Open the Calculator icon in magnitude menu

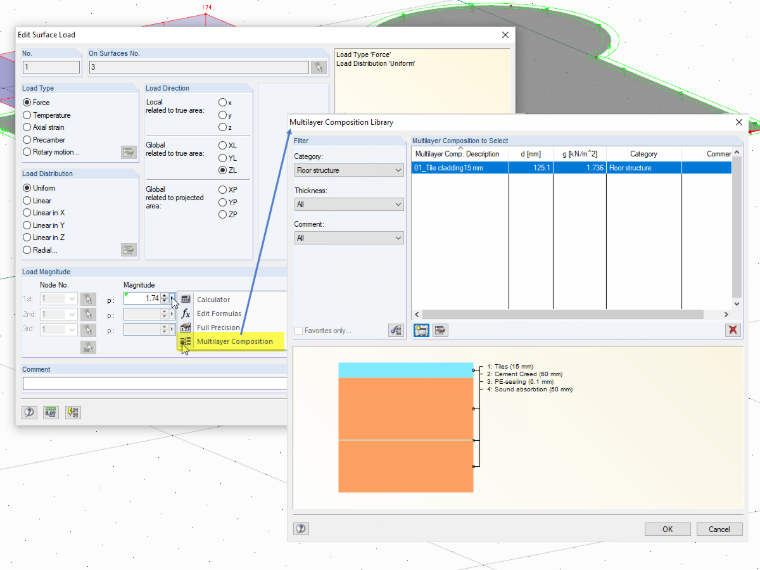186,300
